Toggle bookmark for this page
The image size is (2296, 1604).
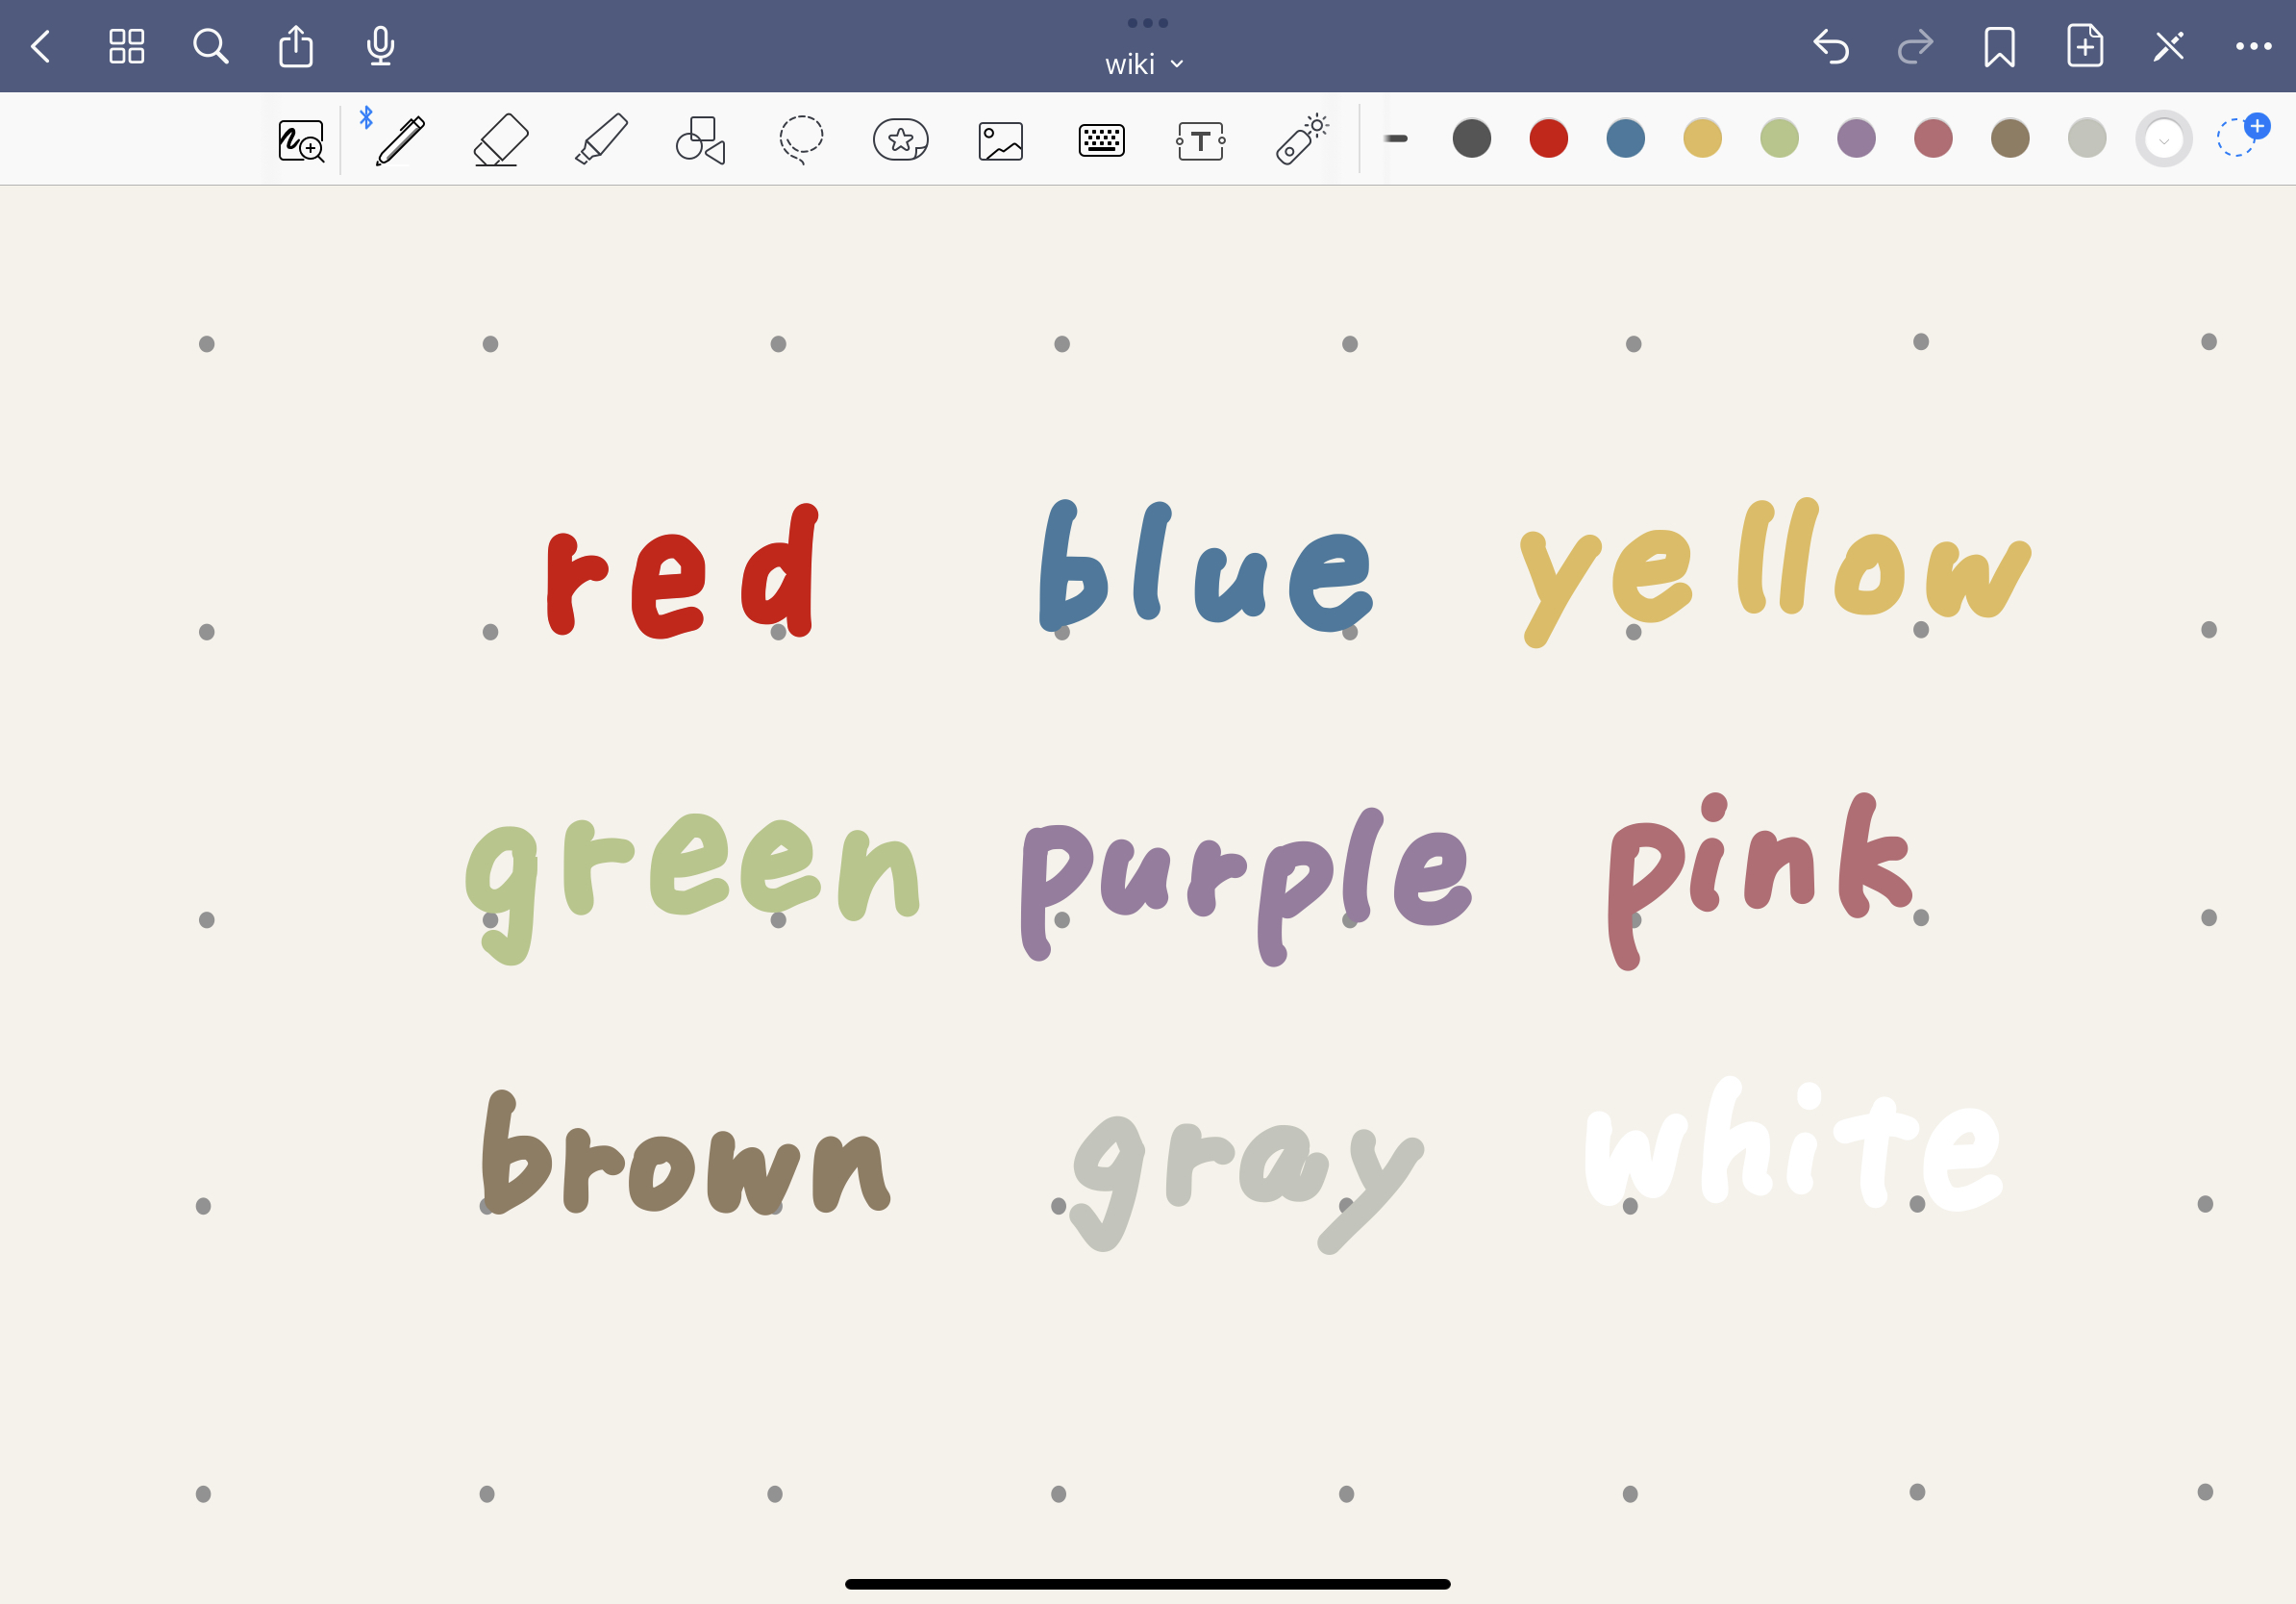click(x=1999, y=46)
